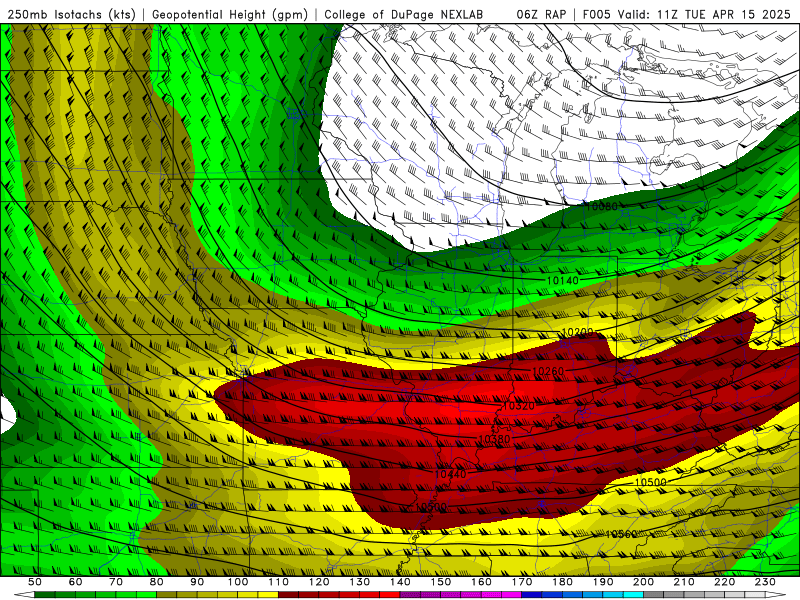This screenshot has width=800, height=600.
Task: Pick the 10260 contour label
Action: click(548, 371)
